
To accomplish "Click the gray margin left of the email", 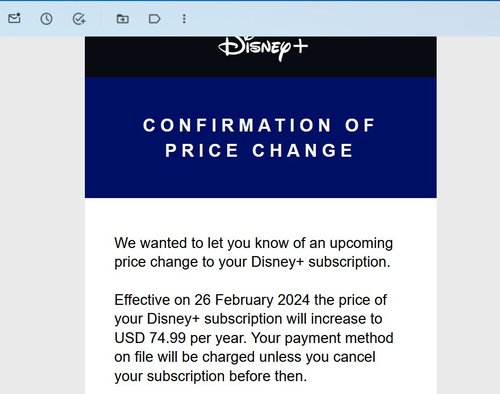I will coord(42,213).
